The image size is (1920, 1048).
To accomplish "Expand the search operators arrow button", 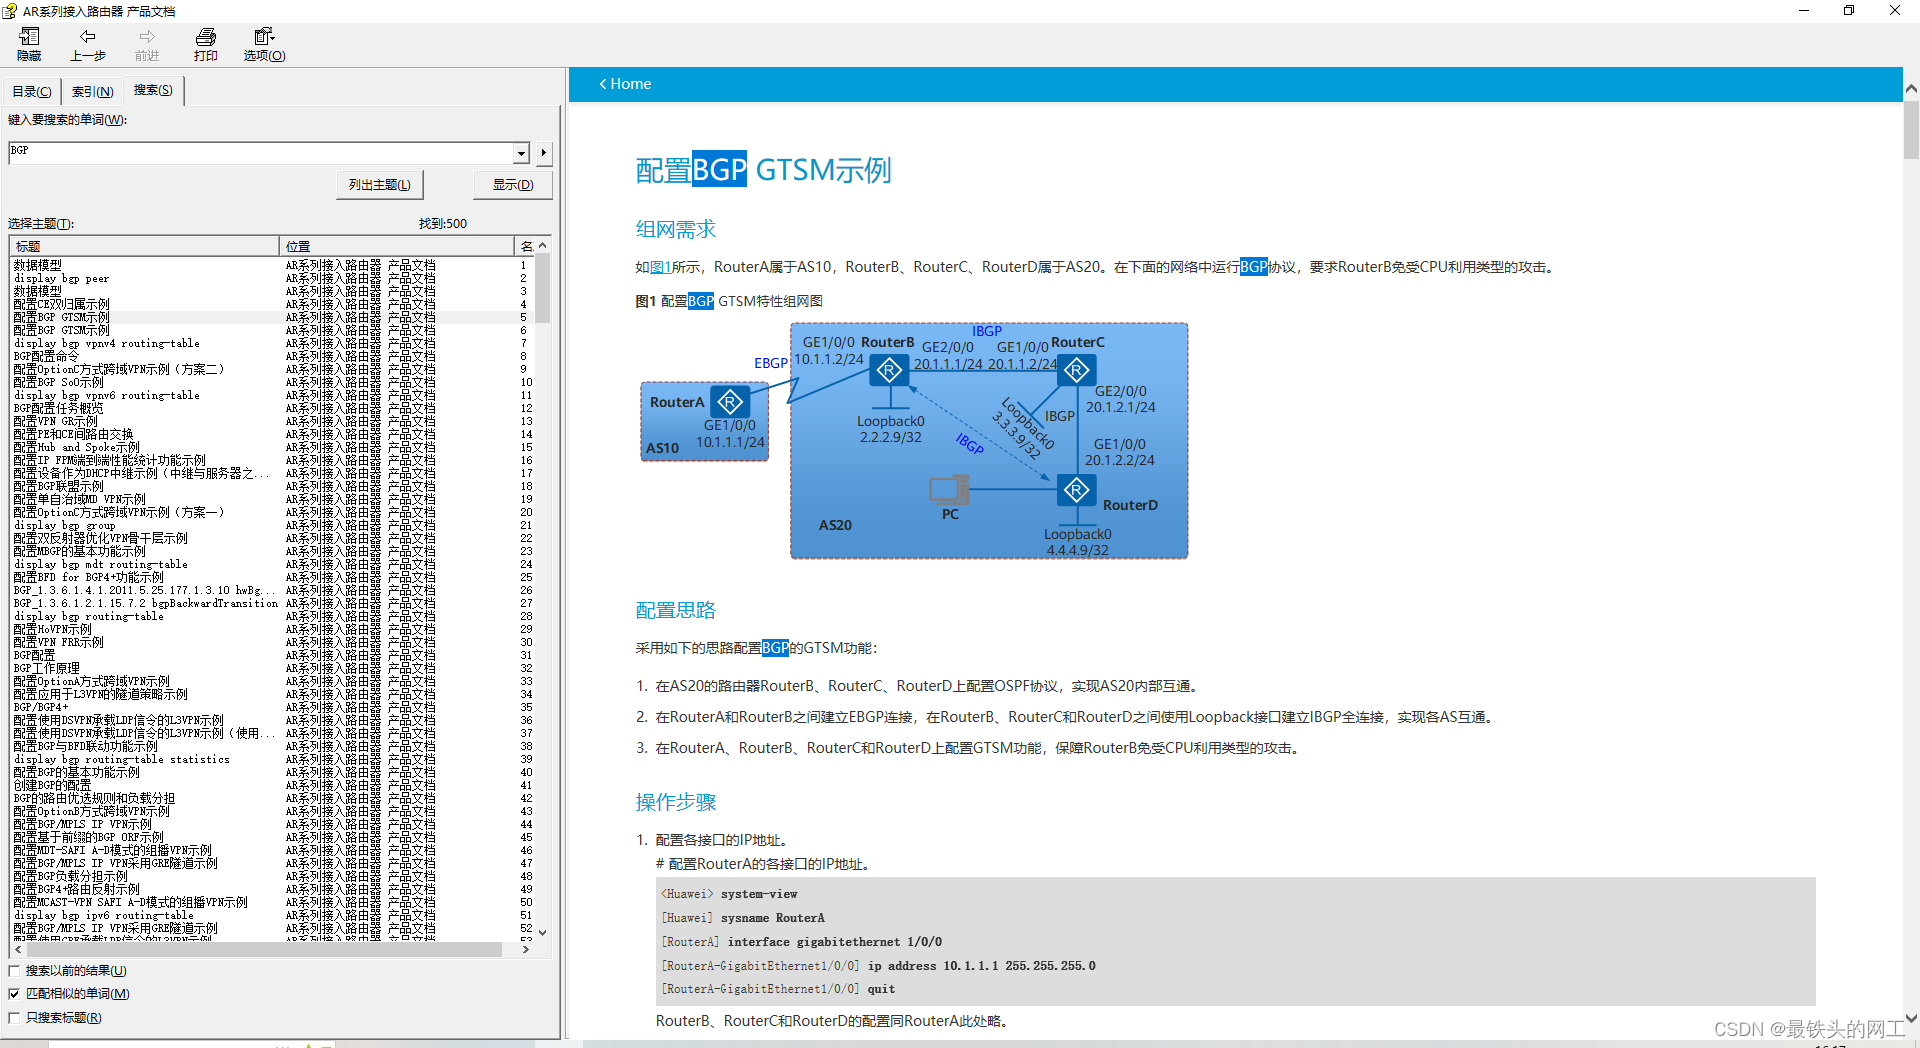I will 543,153.
